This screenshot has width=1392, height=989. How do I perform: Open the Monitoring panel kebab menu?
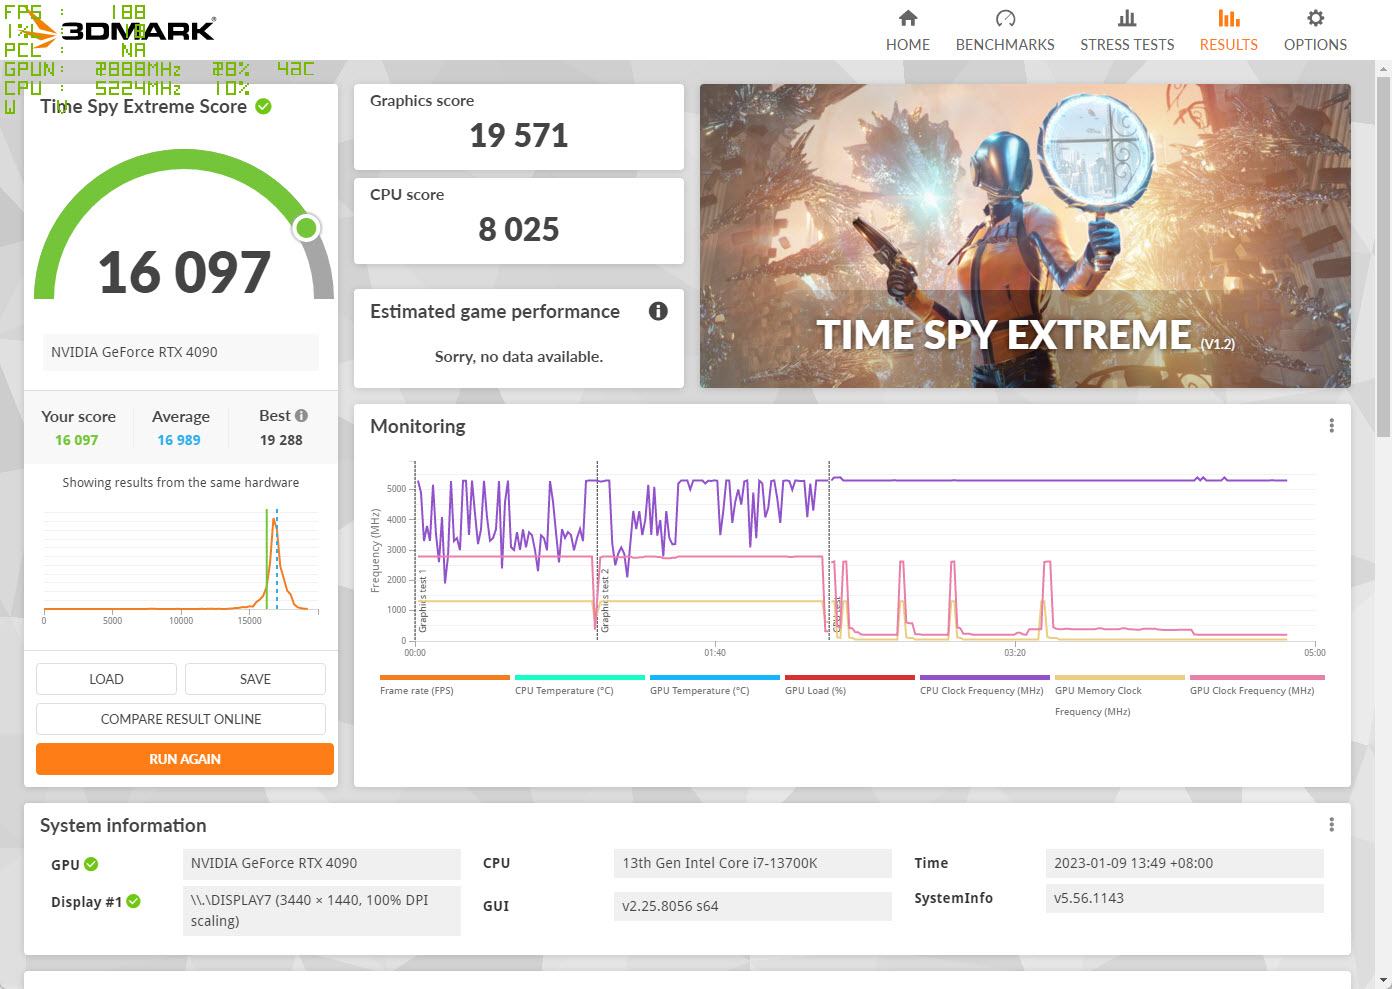[x=1331, y=425]
